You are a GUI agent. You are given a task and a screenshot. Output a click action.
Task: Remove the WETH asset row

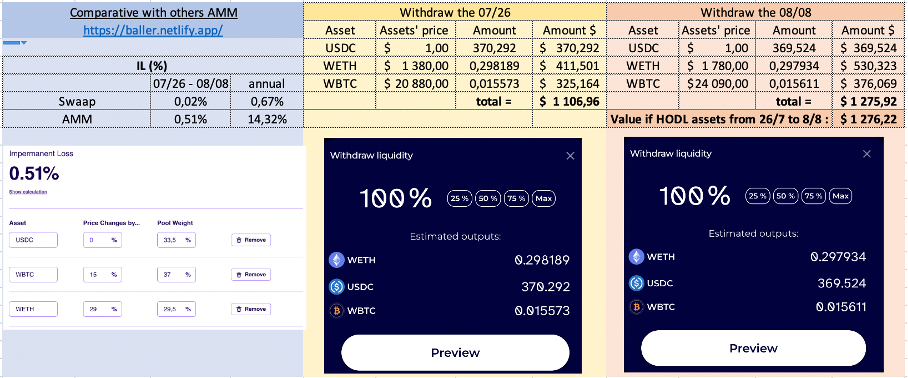[251, 309]
